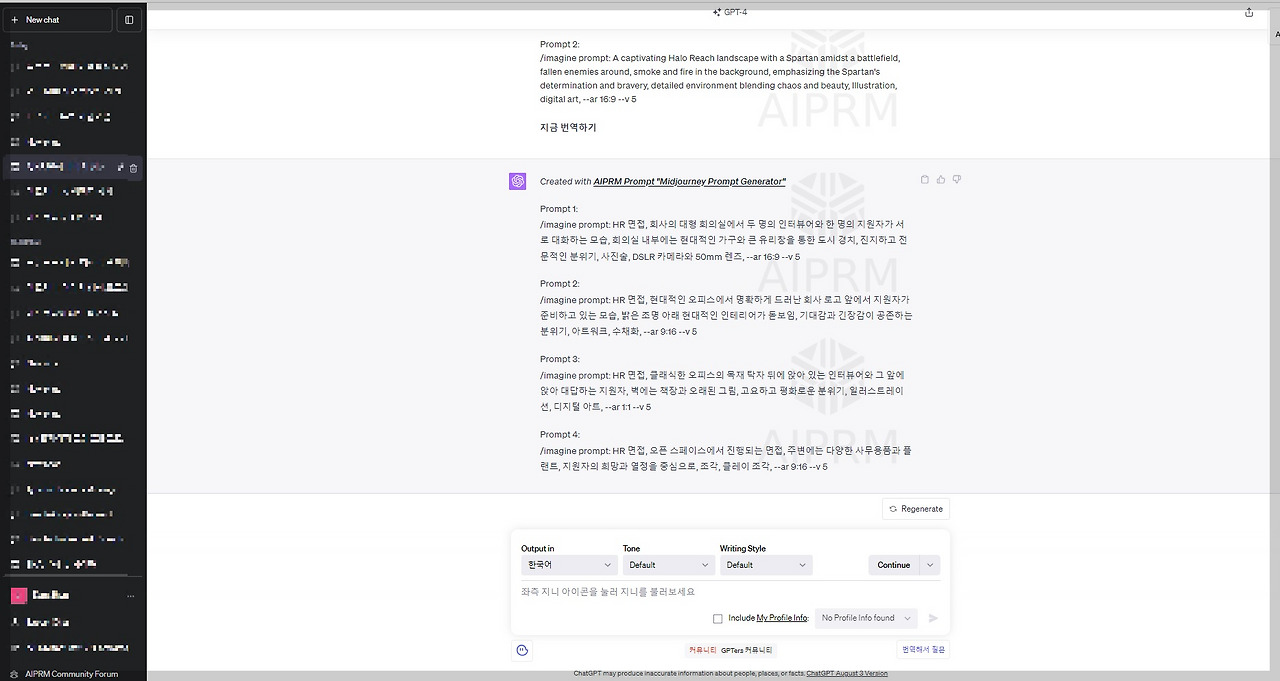Open the Writing Style dropdown

pos(766,565)
